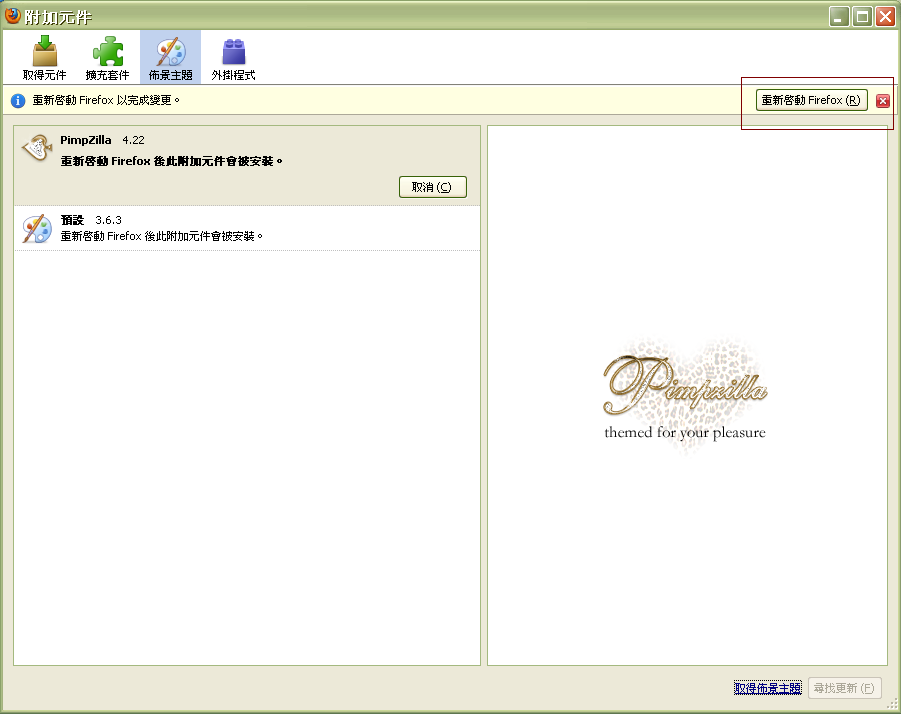This screenshot has height=714, width=901.
Task: Switch to the 擴充套件 extensions pane
Action: pos(107,57)
